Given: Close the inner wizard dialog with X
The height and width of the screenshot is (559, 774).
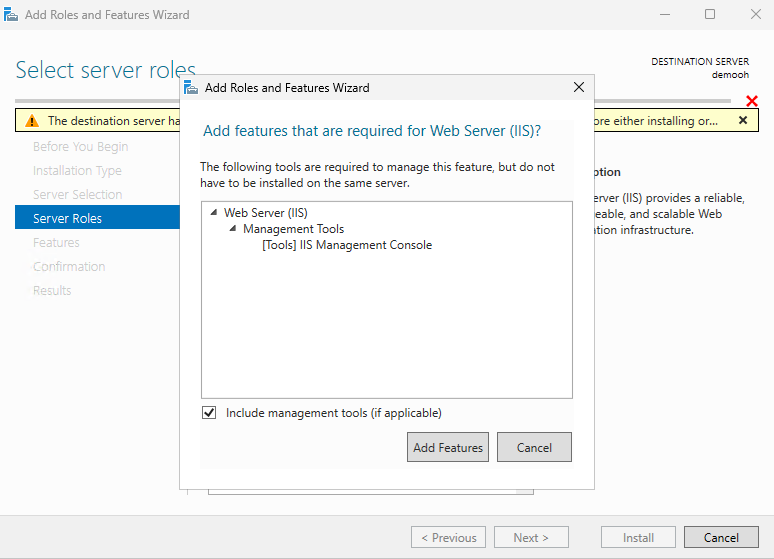Looking at the screenshot, I should 579,87.
